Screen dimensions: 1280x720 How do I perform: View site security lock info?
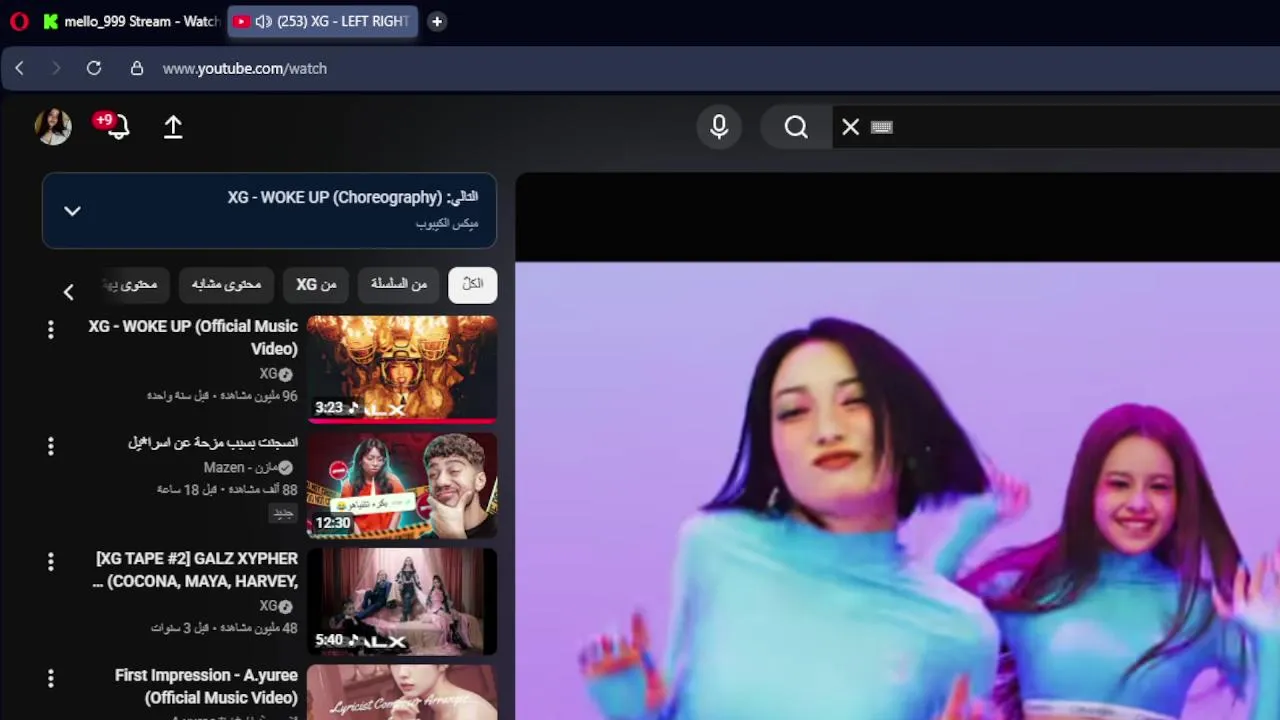tap(137, 68)
